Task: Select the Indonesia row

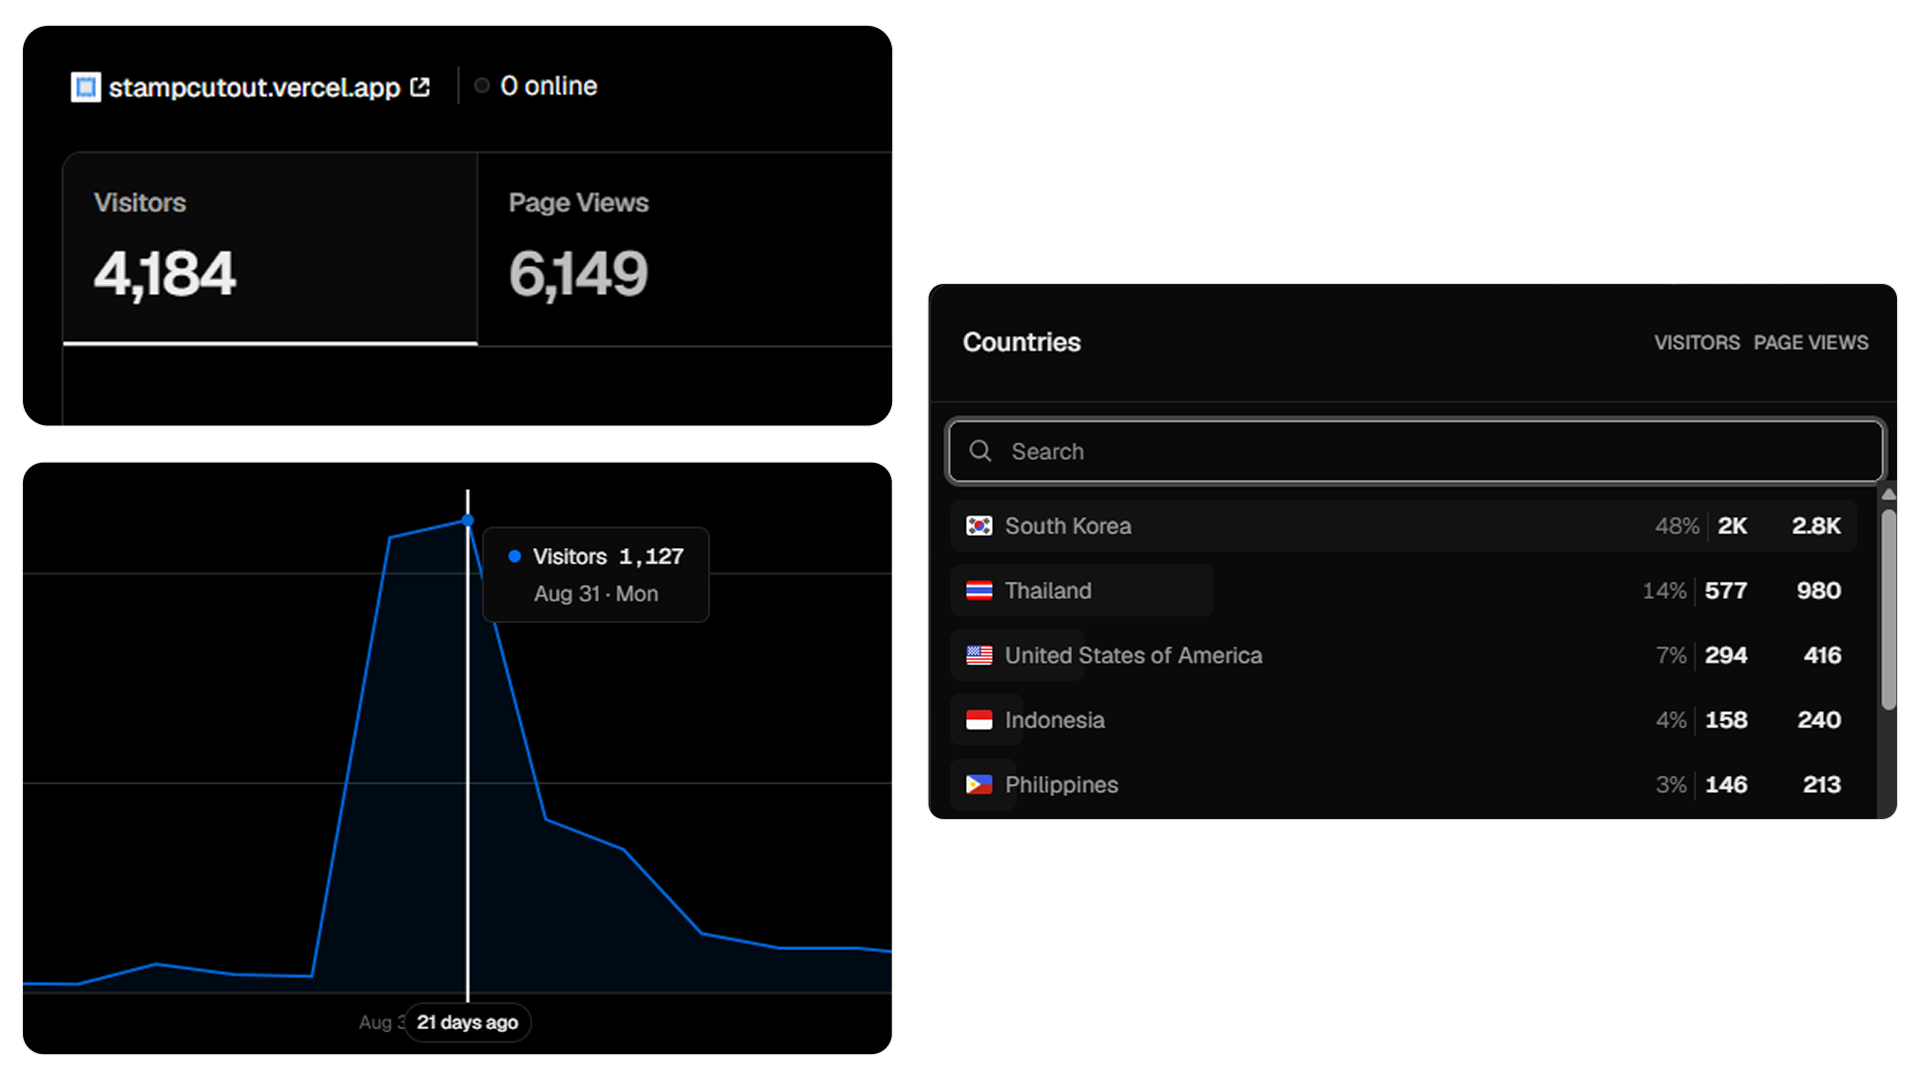Action: tap(1403, 720)
